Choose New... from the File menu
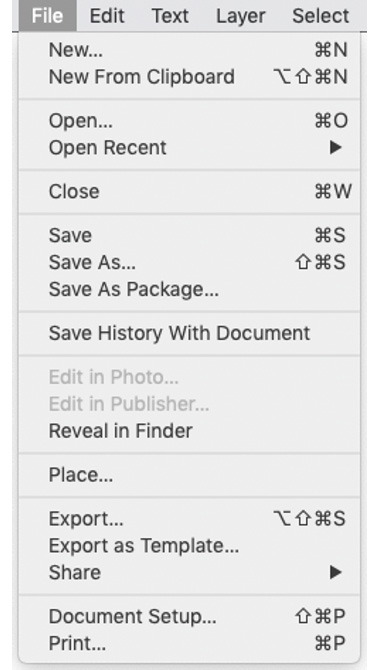This screenshot has height=670, width=379. point(189,50)
